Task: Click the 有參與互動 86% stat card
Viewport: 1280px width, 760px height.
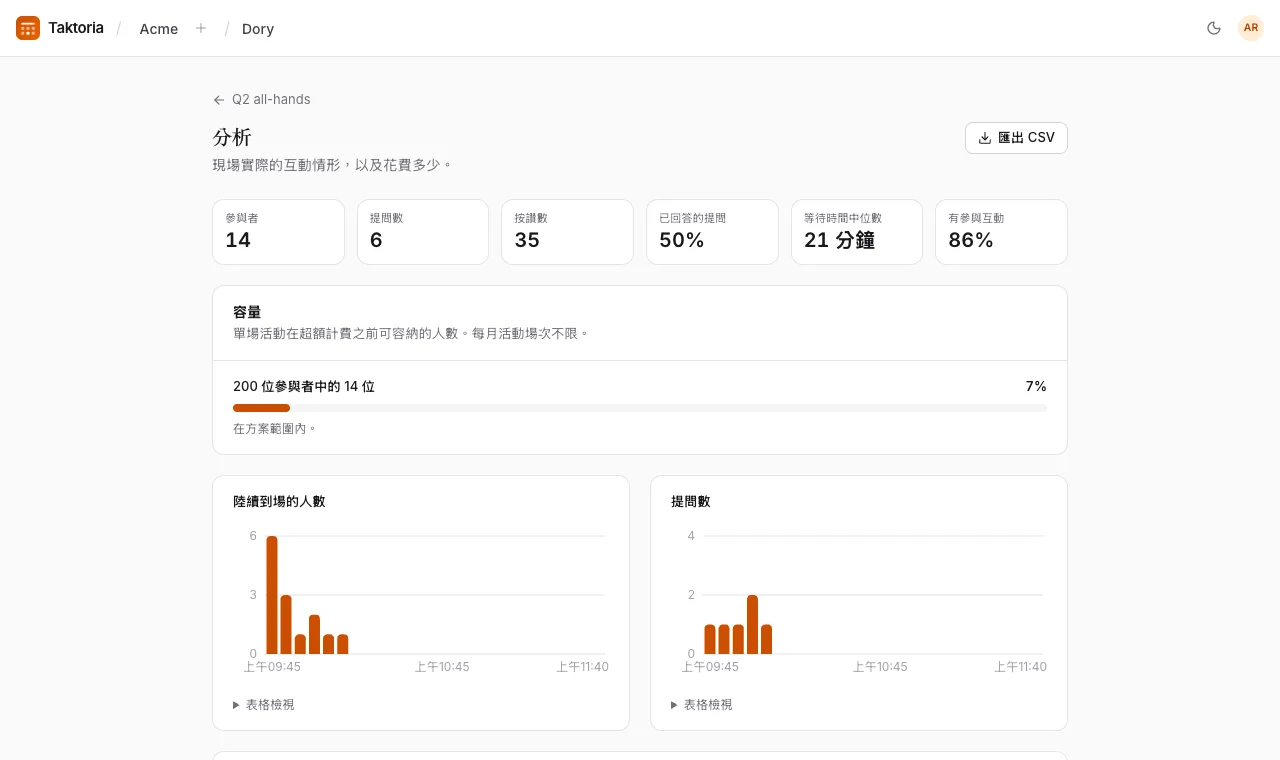Action: tap(1001, 232)
